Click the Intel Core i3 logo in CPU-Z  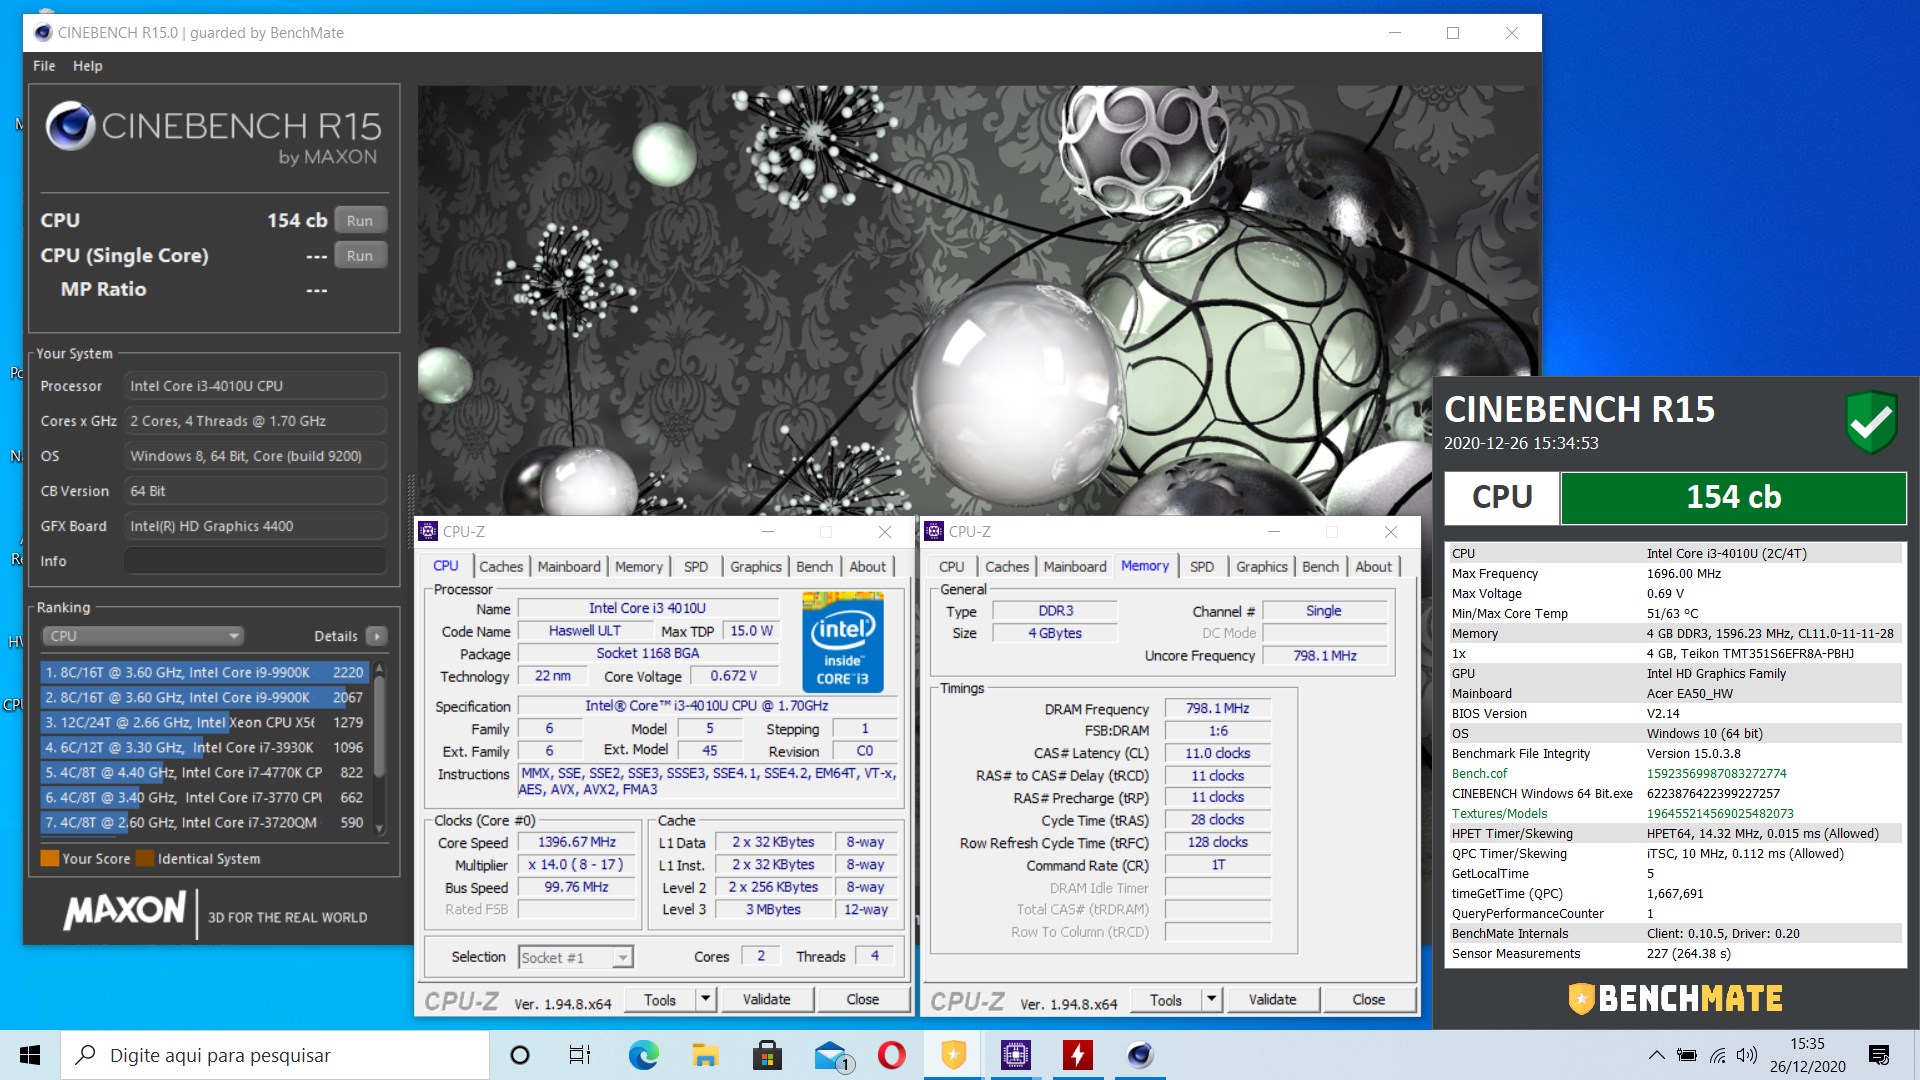[842, 642]
